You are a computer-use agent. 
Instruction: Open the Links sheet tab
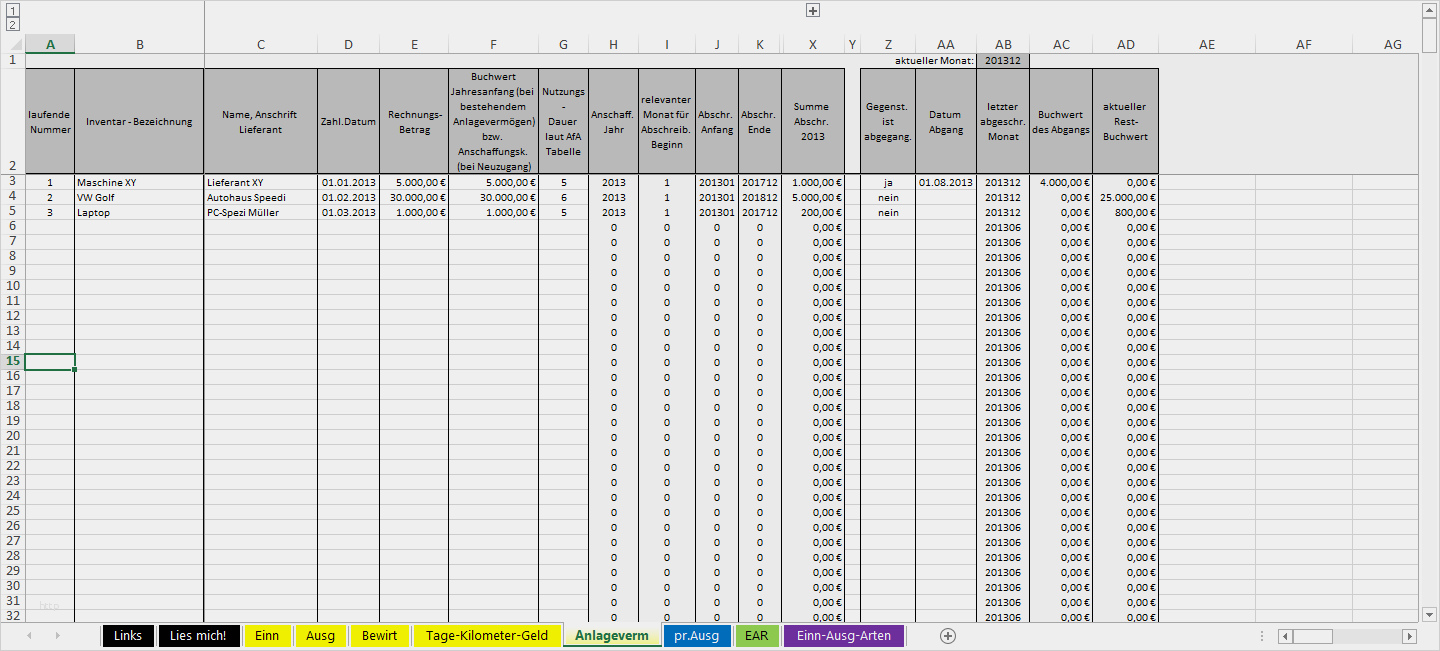click(x=128, y=636)
